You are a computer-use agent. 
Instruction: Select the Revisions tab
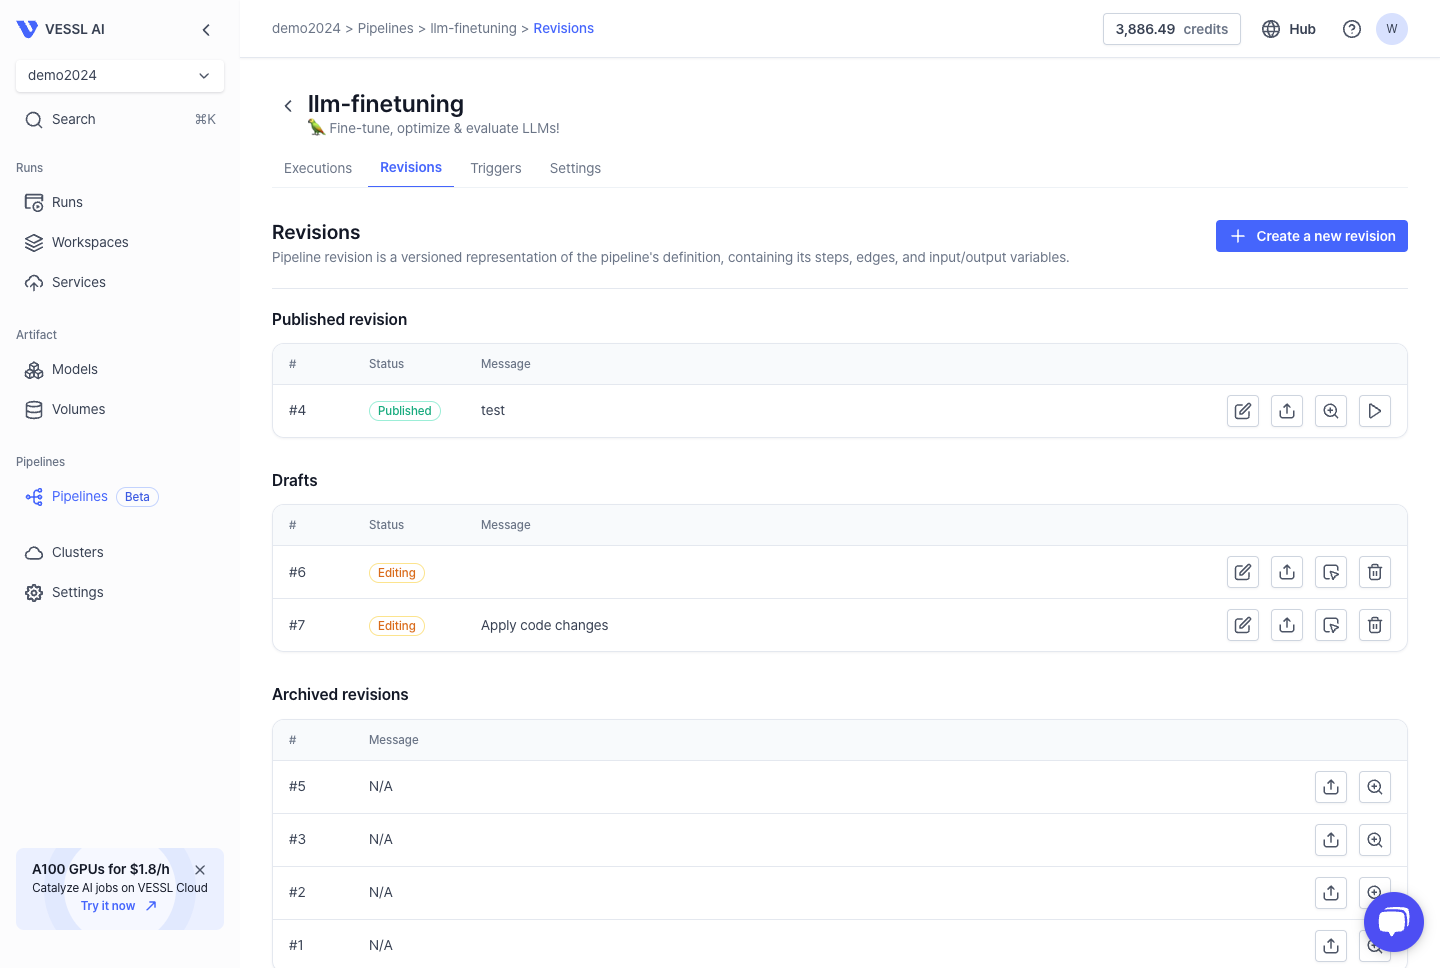411,167
